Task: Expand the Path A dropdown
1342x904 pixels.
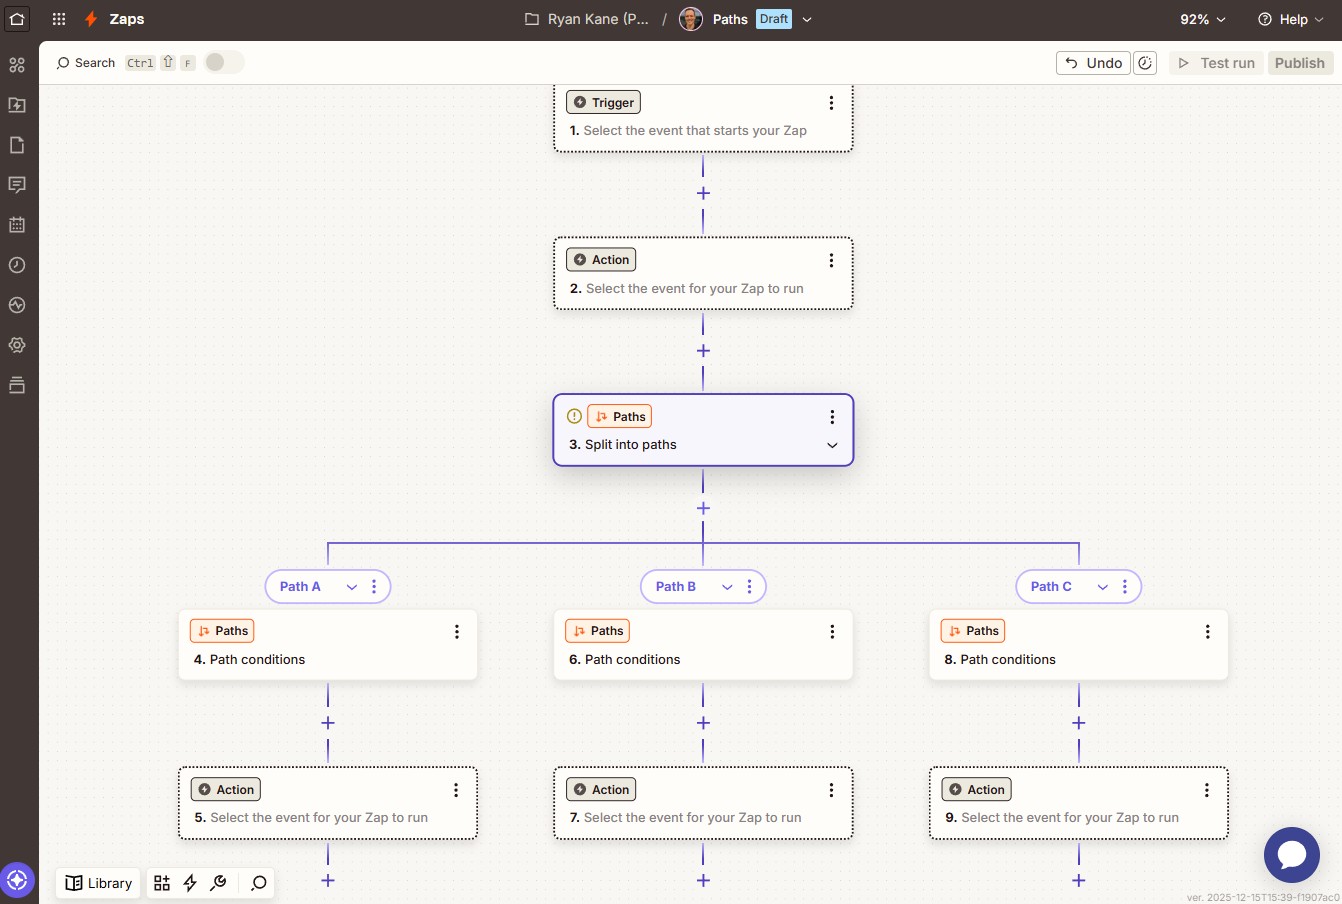Action: click(x=351, y=586)
